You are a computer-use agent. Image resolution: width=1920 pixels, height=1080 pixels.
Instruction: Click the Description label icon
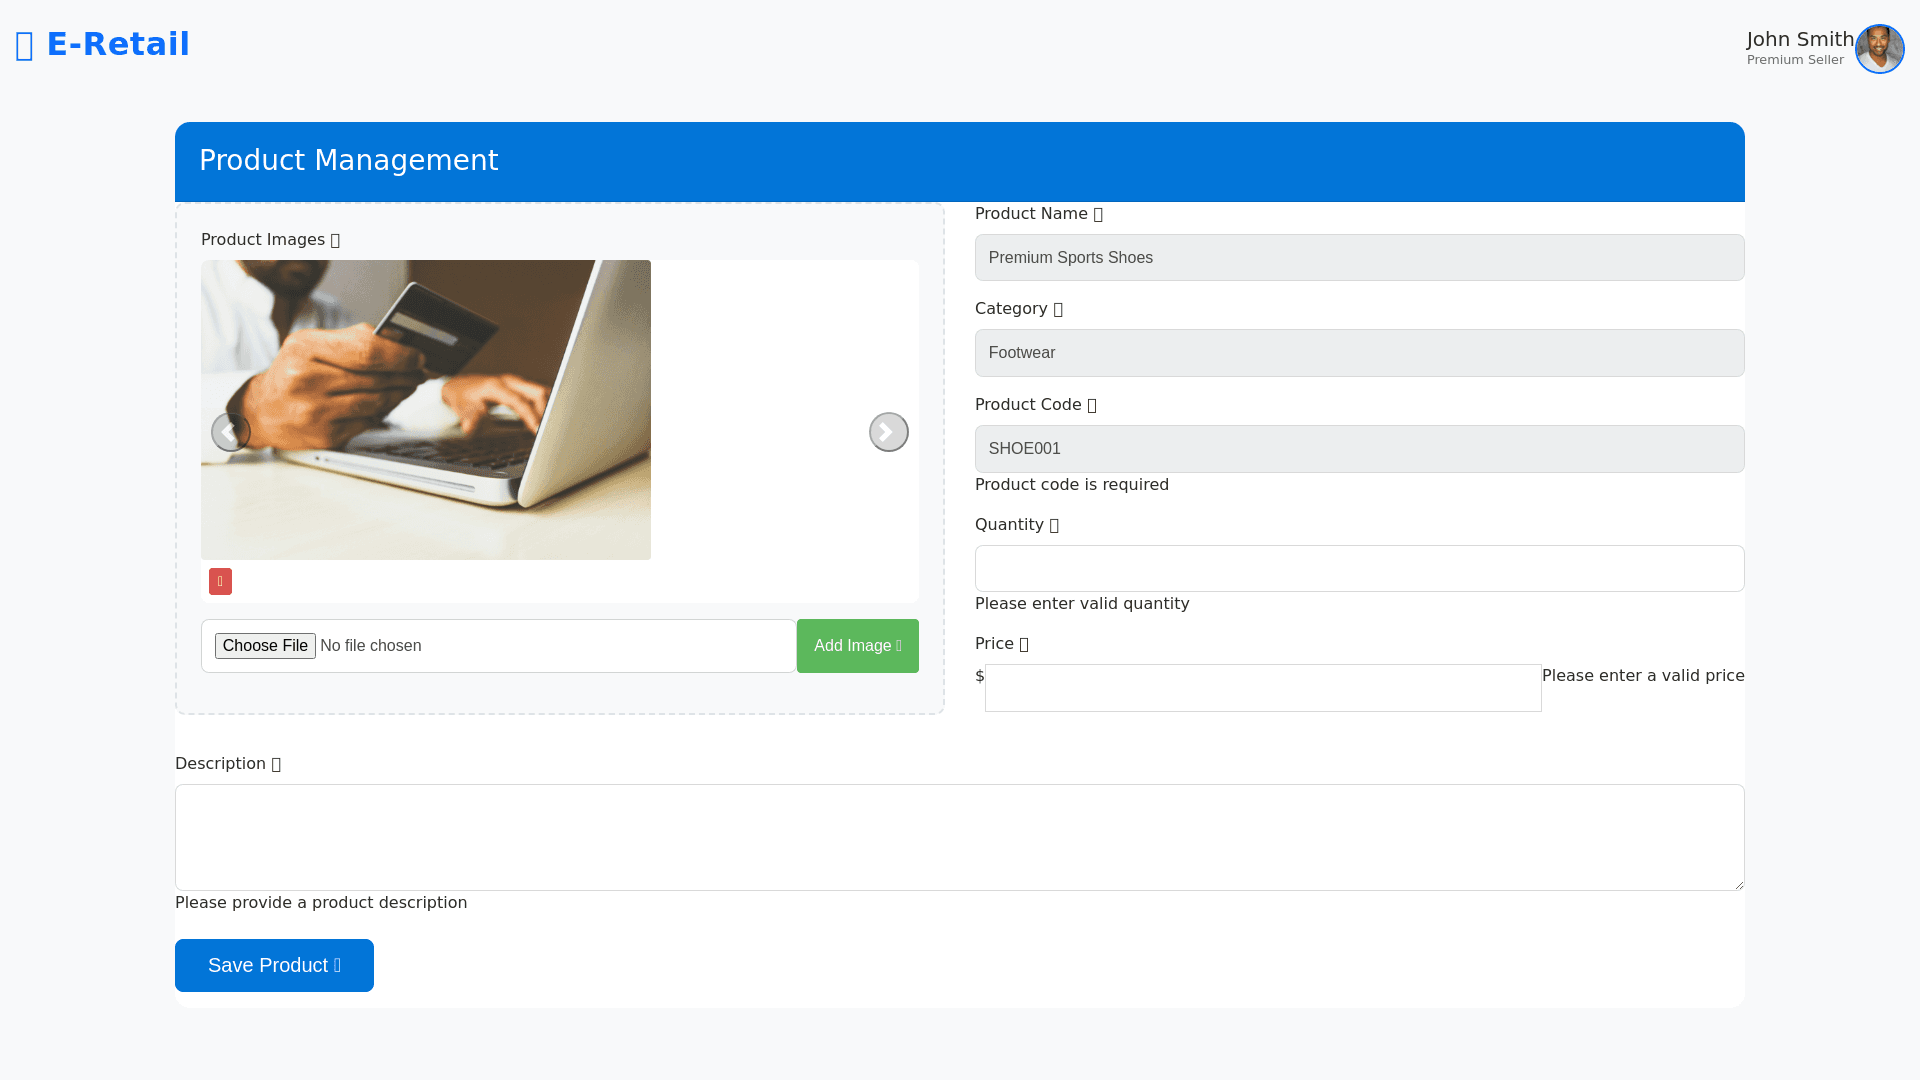(277, 764)
